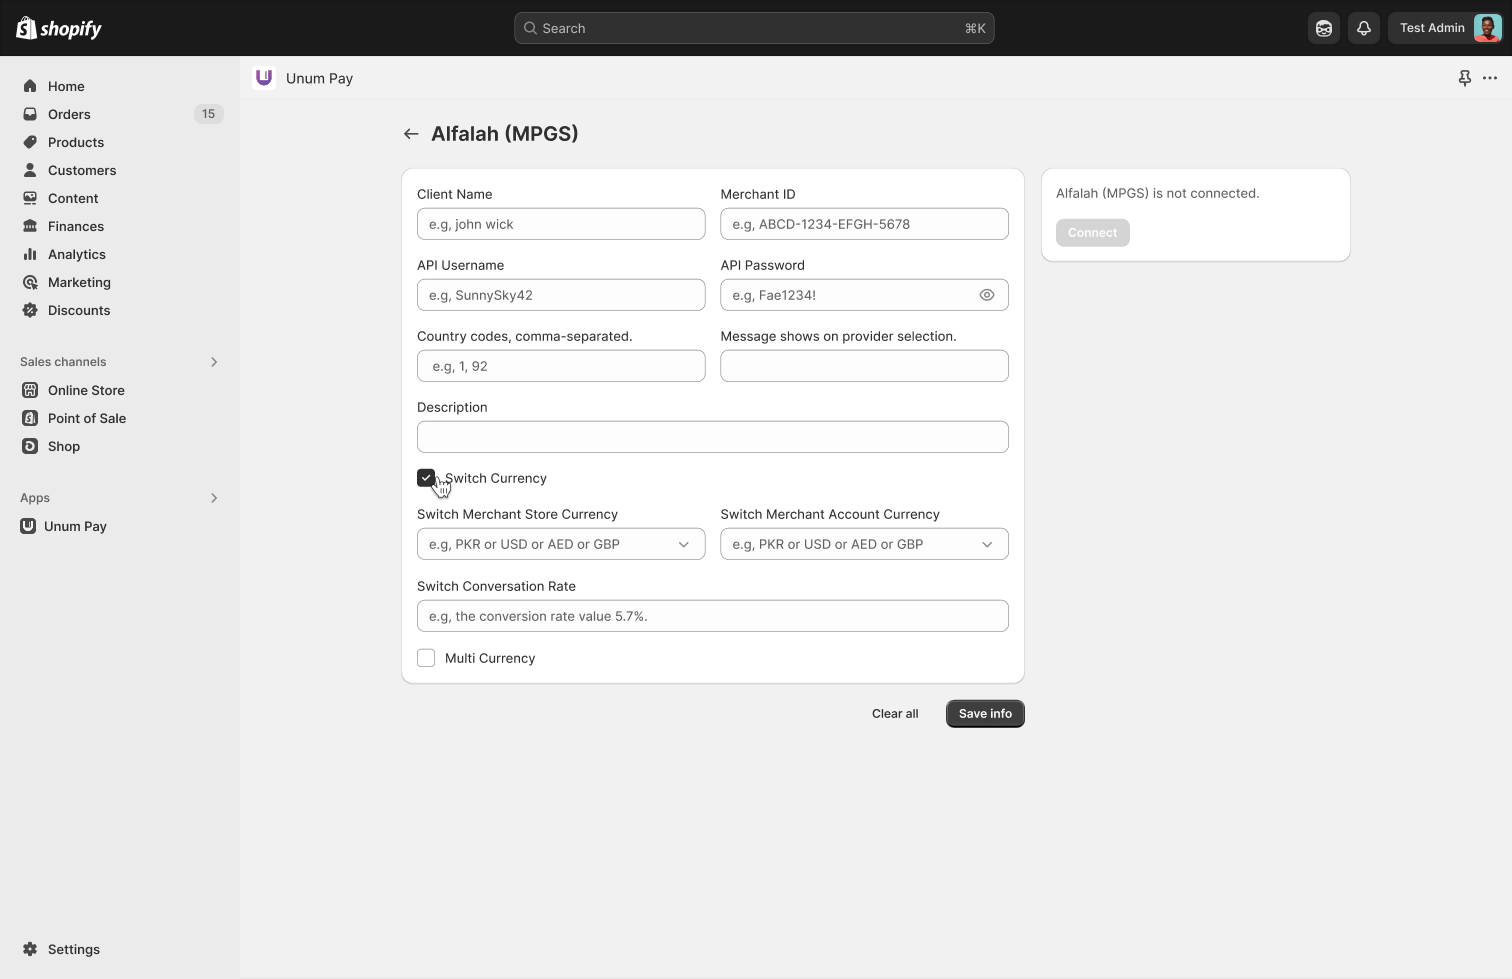Click the Shopify logo
The height and width of the screenshot is (979, 1512).
(x=60, y=28)
